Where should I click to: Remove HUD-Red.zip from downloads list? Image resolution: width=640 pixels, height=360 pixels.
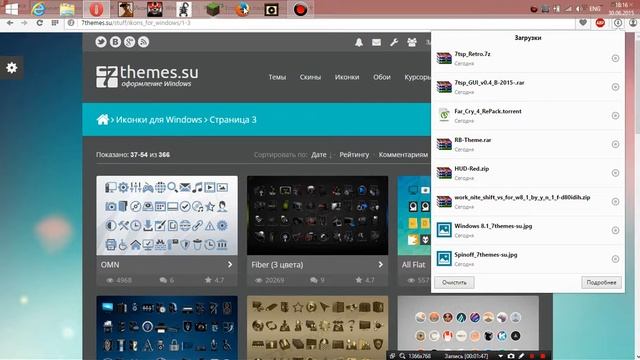pyautogui.click(x=616, y=173)
